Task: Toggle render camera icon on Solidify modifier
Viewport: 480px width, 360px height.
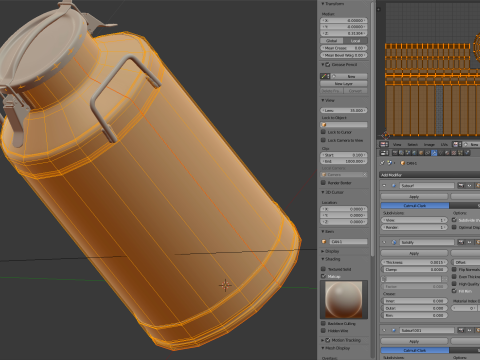Action: coord(461,242)
